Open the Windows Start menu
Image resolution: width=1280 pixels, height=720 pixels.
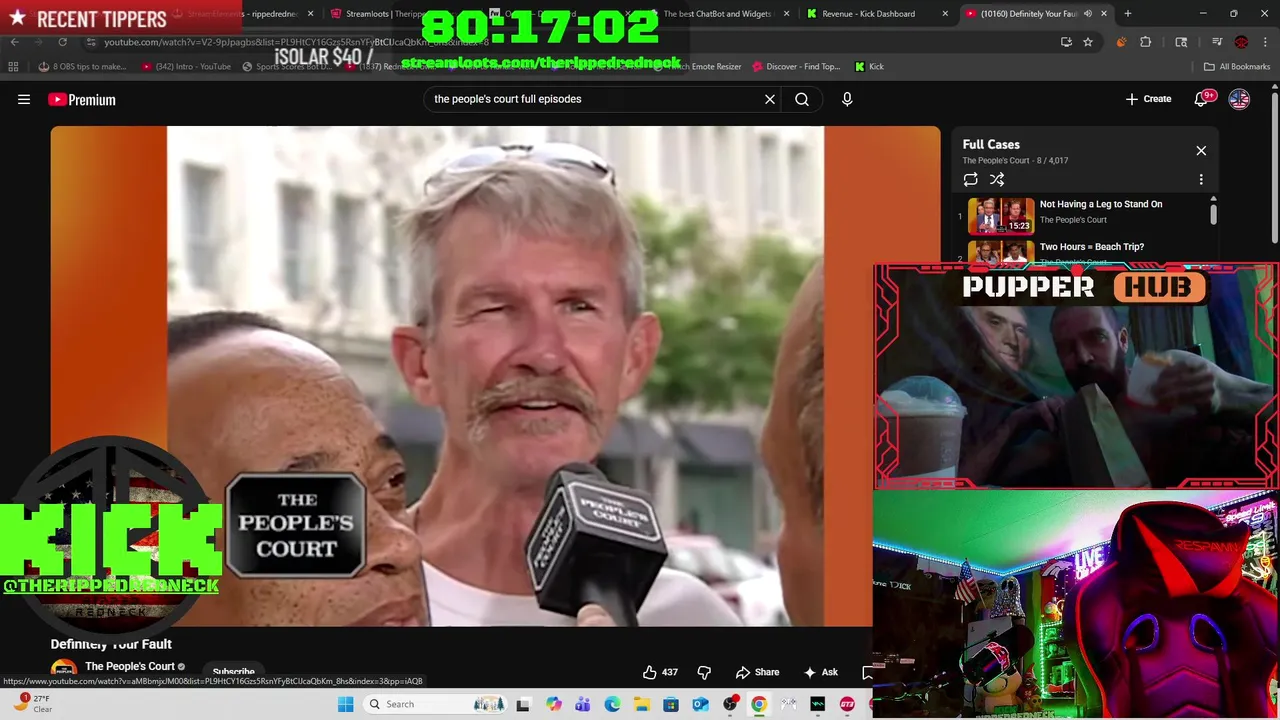[345, 704]
